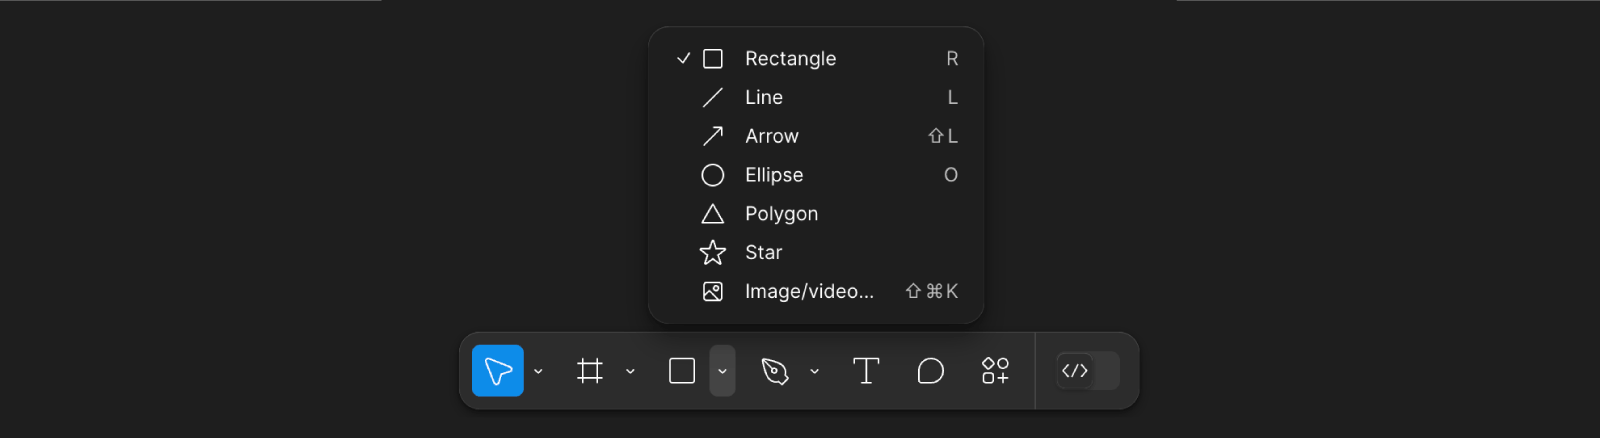Pick Arrow in the shape menu
The image size is (1600, 438).
click(x=772, y=136)
